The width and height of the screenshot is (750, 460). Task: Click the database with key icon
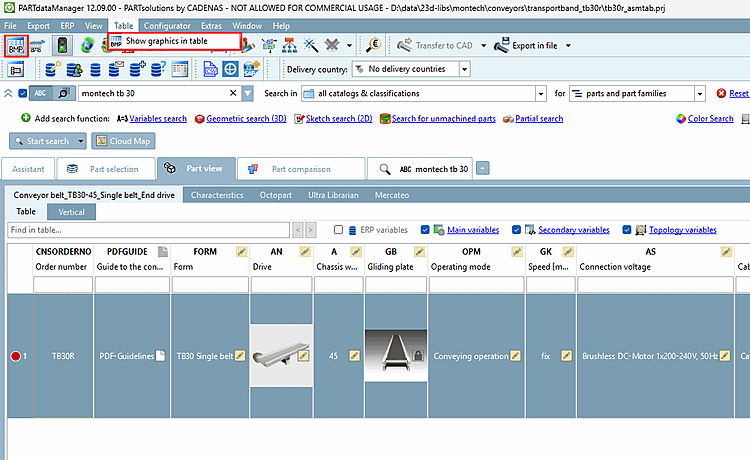pyautogui.click(x=53, y=69)
